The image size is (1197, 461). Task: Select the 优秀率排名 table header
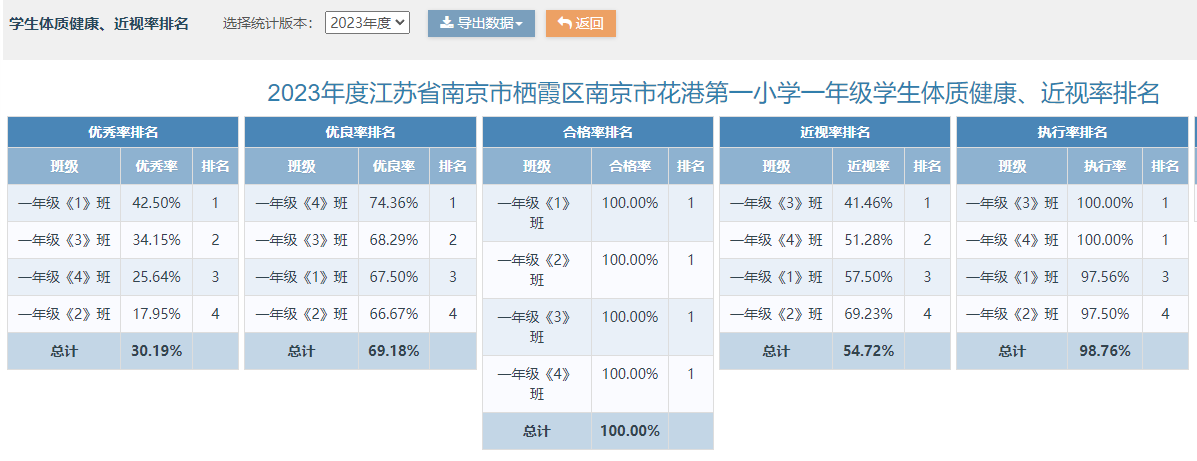123,132
